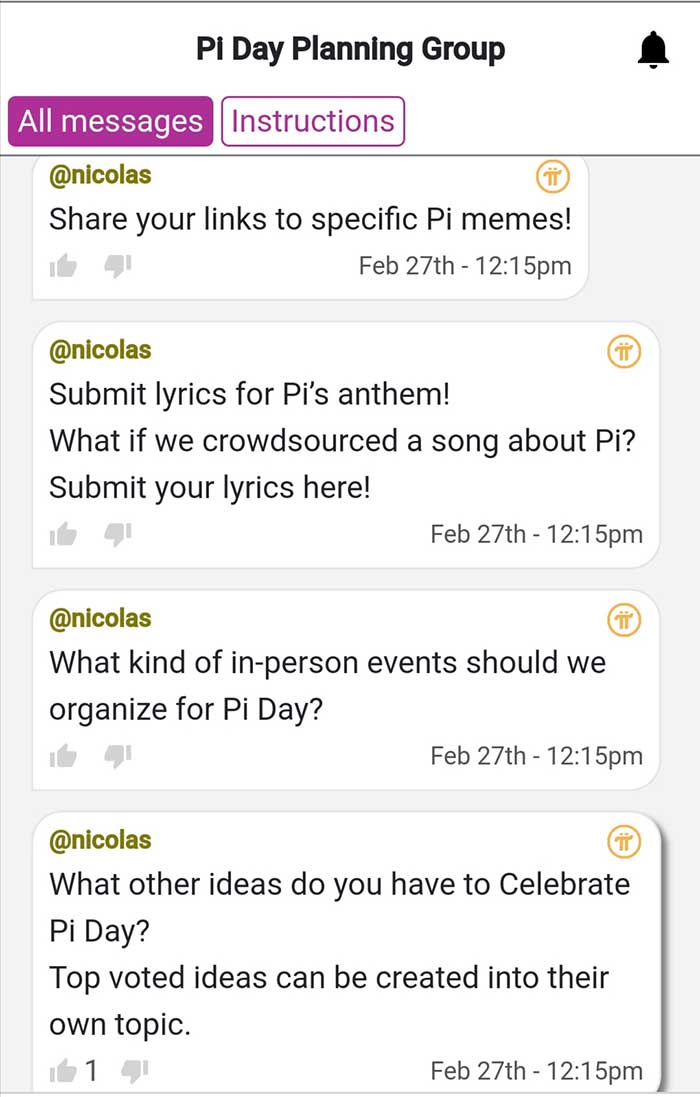Thumbs up the Pi's anthem lyrics message
This screenshot has height=1097, width=700.
(64, 535)
